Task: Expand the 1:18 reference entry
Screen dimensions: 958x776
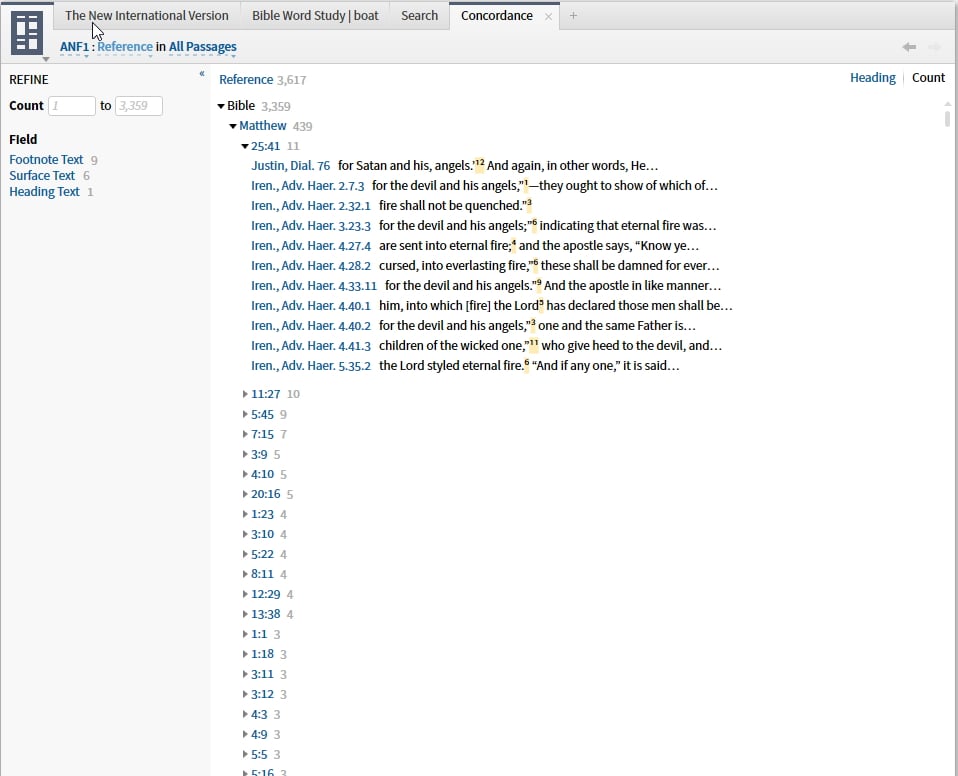Action: point(245,654)
